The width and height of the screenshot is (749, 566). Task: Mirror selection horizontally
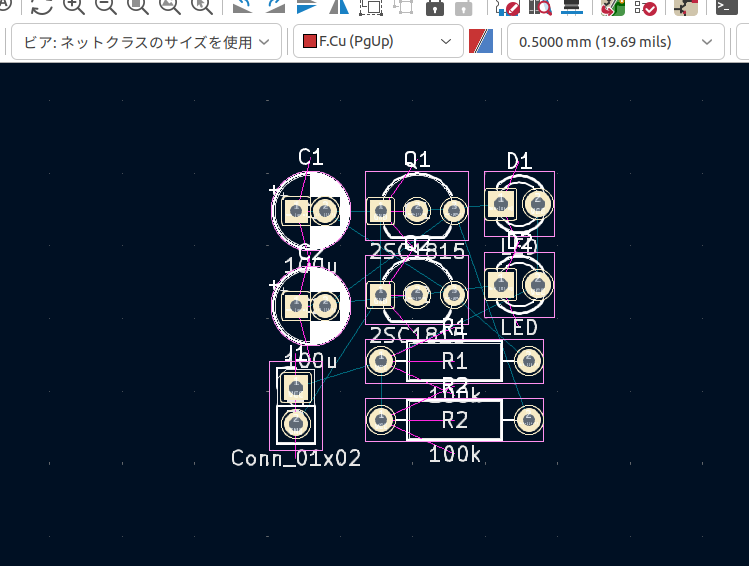(338, 7)
